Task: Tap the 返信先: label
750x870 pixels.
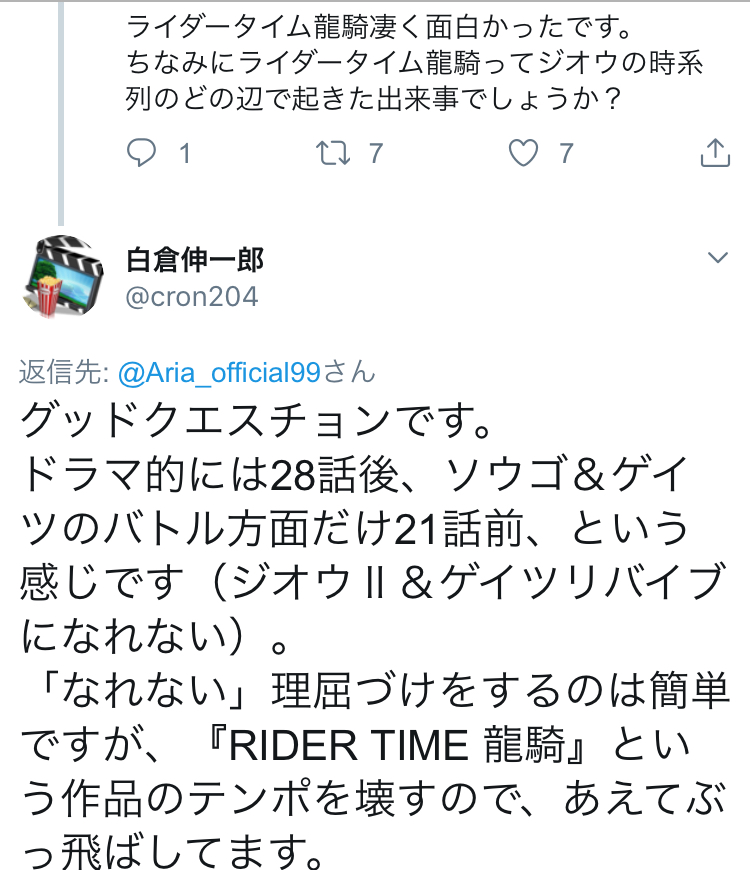Action: coord(64,373)
